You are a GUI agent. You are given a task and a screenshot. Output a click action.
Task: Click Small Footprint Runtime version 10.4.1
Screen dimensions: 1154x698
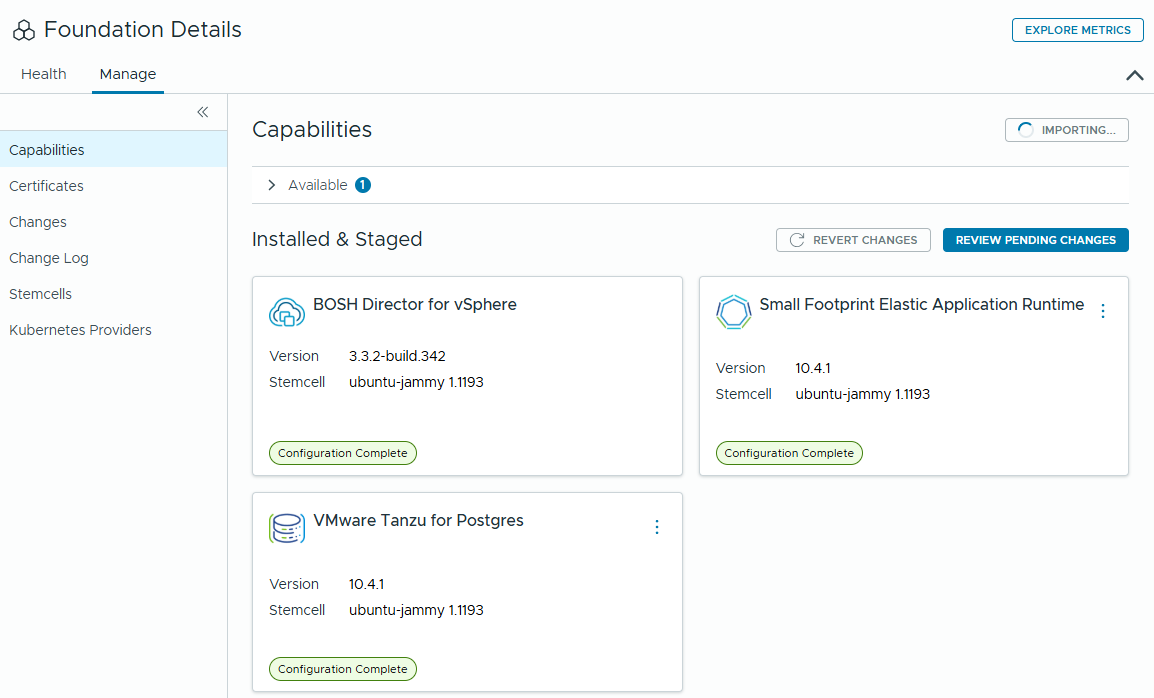[813, 368]
